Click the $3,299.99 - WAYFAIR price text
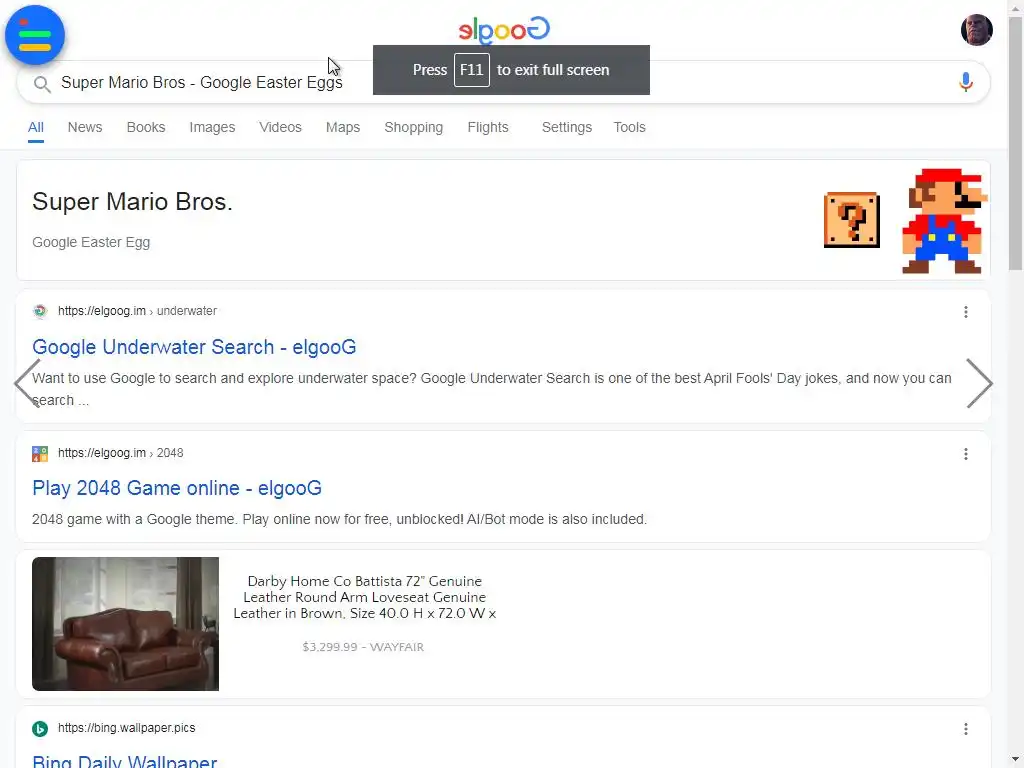Screen dimensions: 1024x768 click(363, 647)
